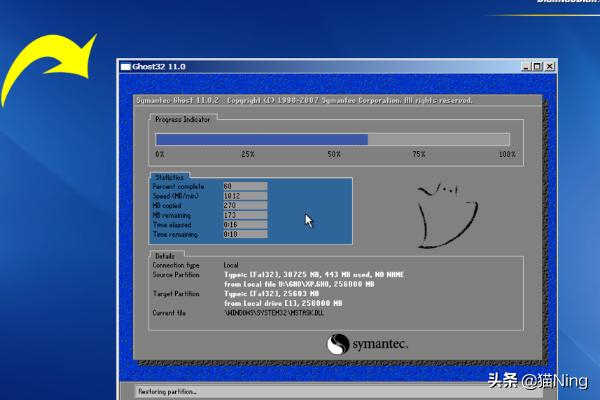Click the 25% progress scale label
This screenshot has width=600, height=400.
click(x=248, y=154)
